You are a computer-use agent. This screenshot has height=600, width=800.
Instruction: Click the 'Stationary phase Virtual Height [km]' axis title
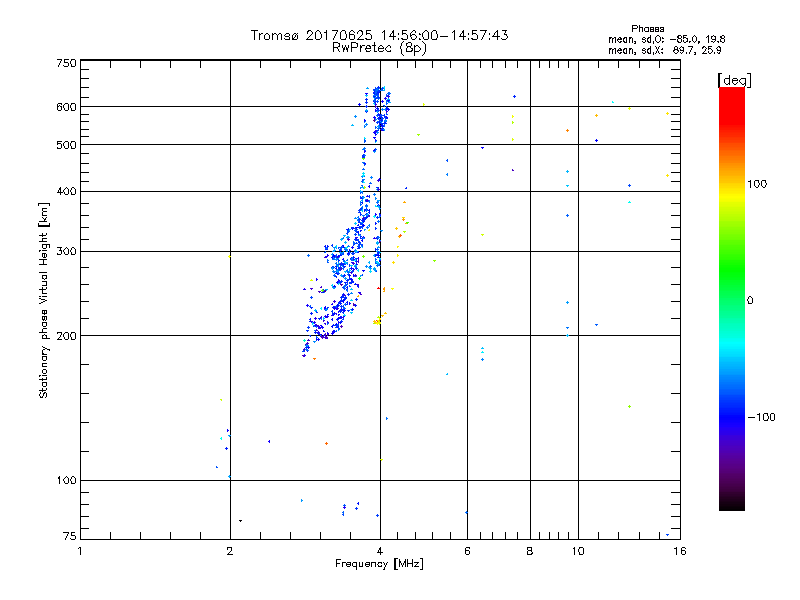coord(44,300)
